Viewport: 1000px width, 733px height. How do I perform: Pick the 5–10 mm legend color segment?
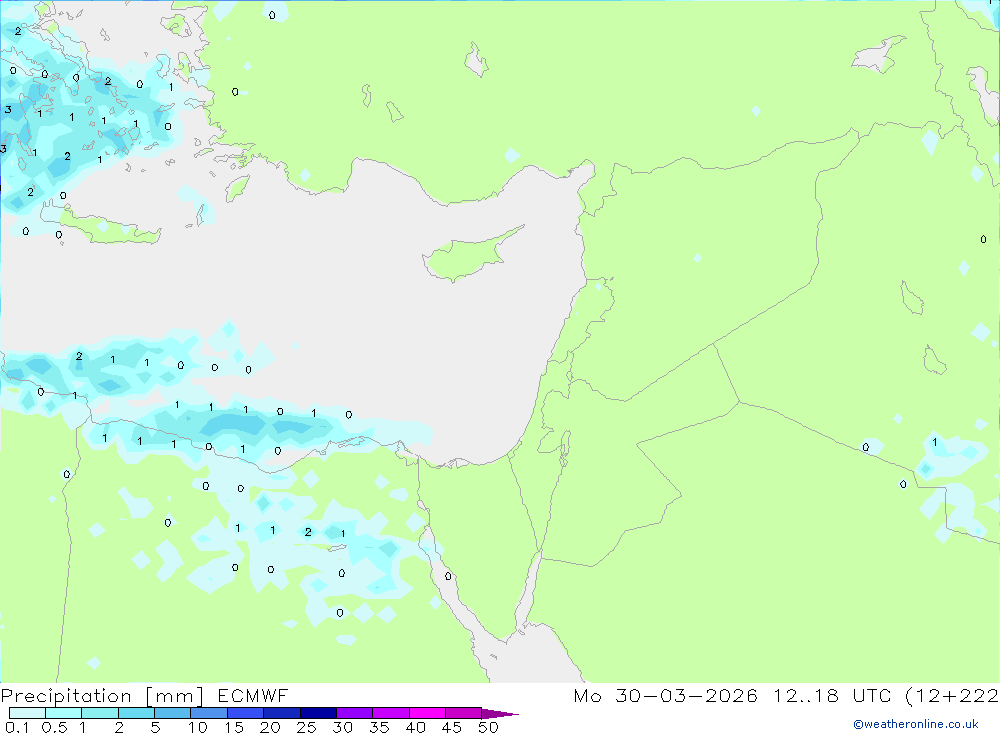click(172, 713)
